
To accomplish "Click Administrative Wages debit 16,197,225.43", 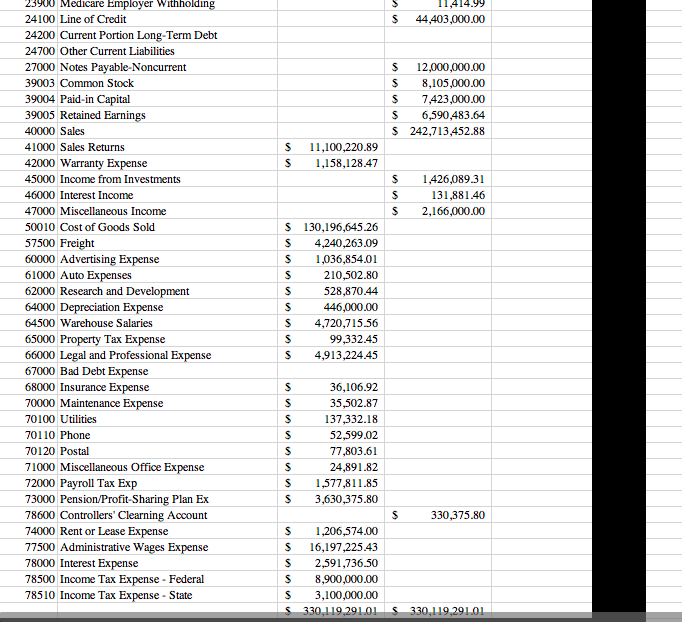I will click(344, 548).
